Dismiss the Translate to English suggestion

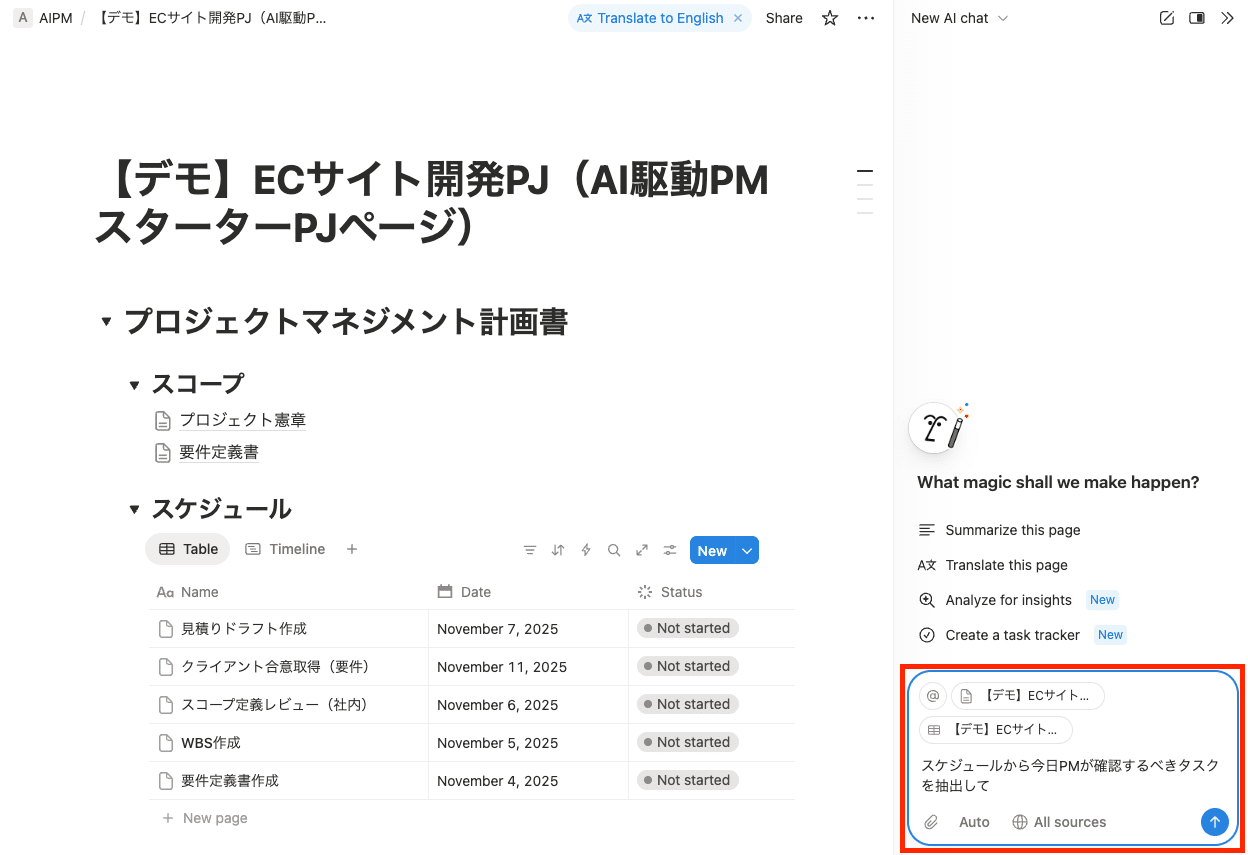[x=738, y=18]
